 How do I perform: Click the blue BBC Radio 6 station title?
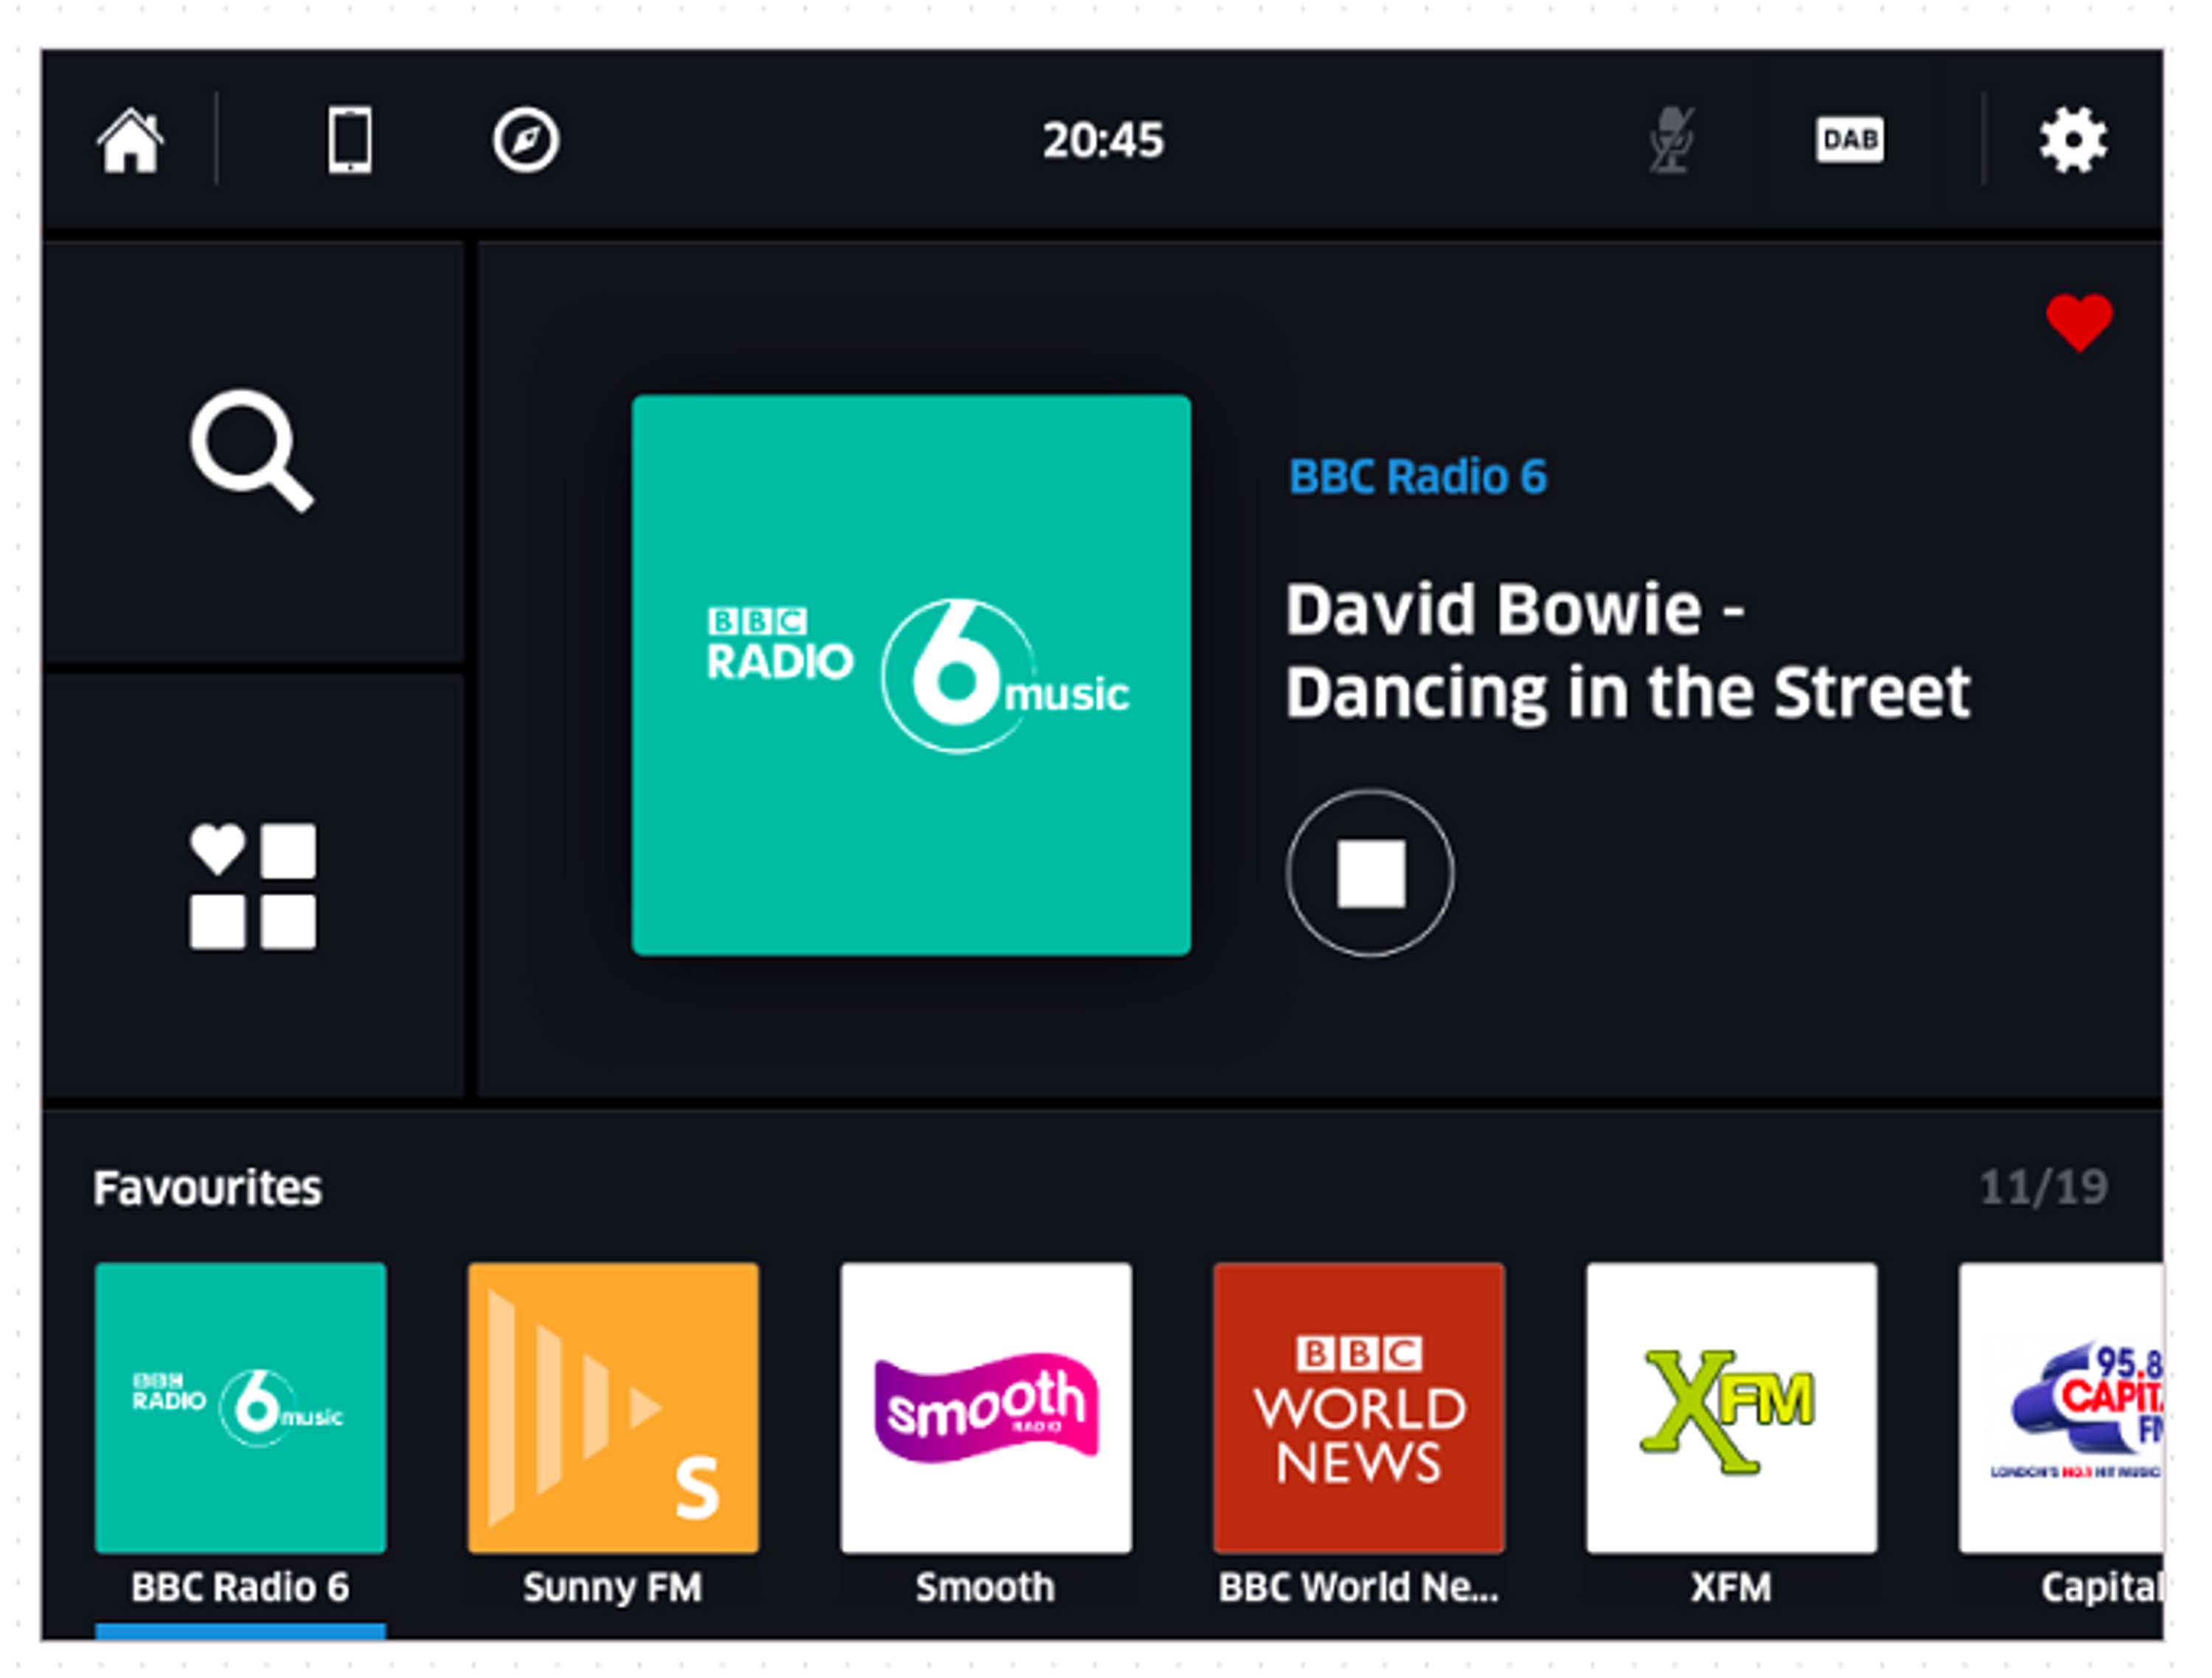click(1417, 477)
